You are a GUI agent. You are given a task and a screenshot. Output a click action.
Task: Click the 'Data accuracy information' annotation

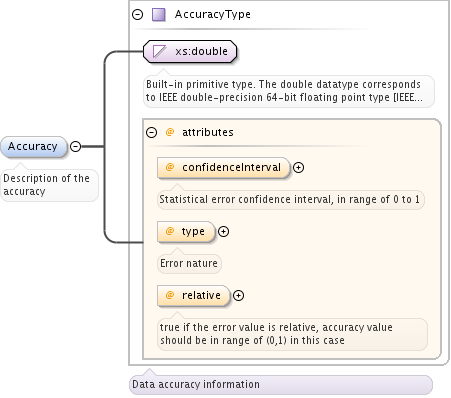(281, 385)
